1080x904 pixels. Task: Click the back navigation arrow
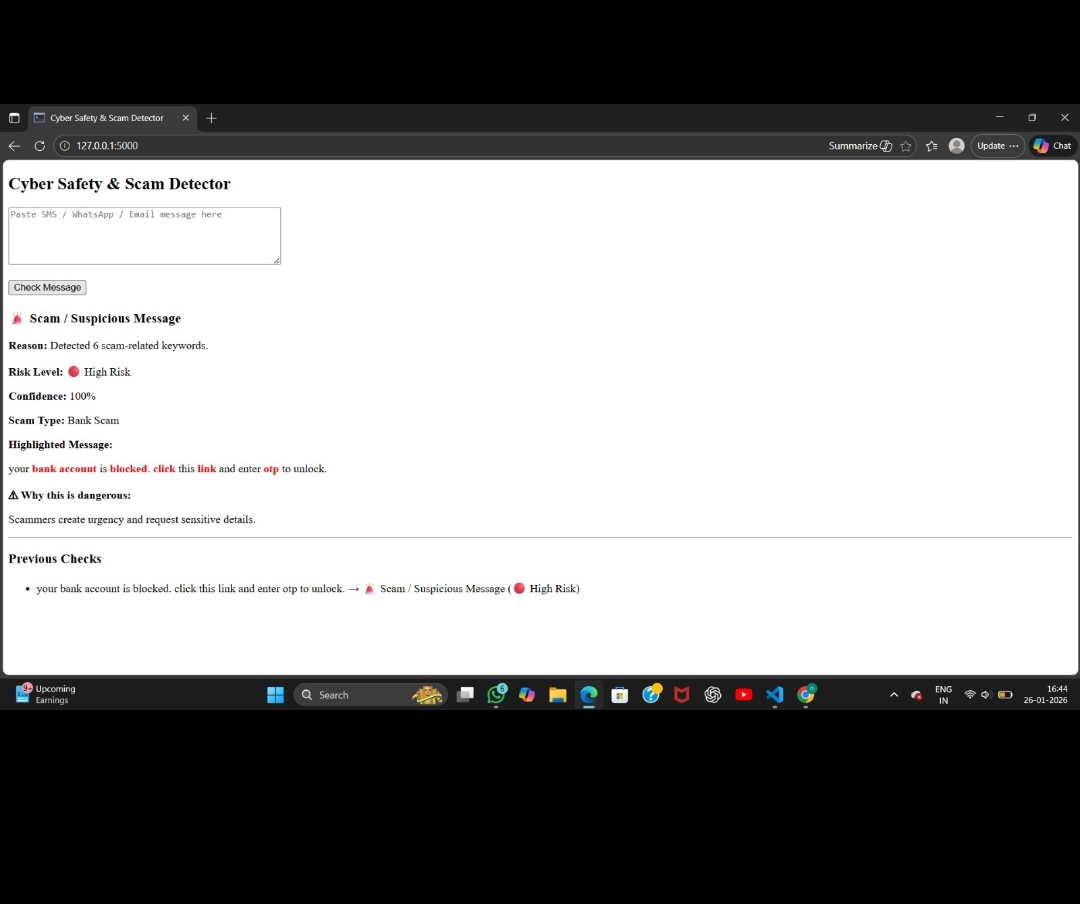click(14, 145)
